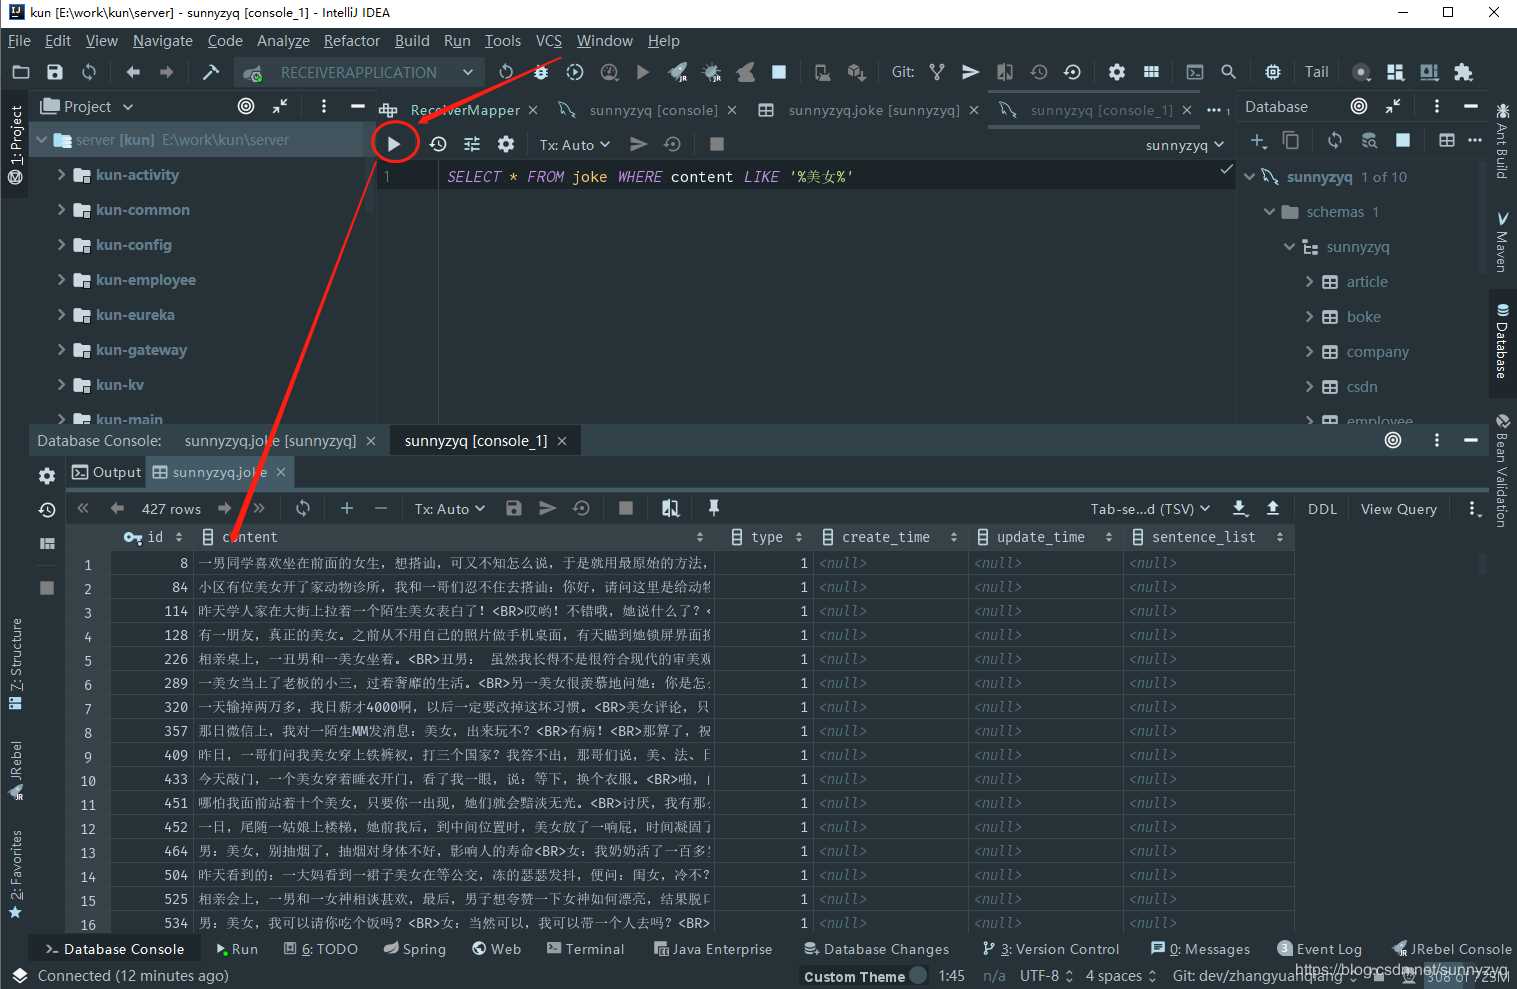Click inside the SQL editor on the SELECT statement
Screen dimensions: 1517x989
pos(650,177)
